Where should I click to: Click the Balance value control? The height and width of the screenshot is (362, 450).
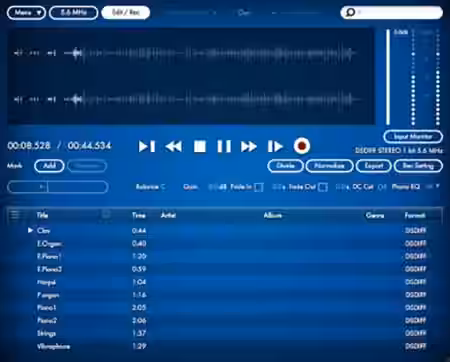[163, 187]
